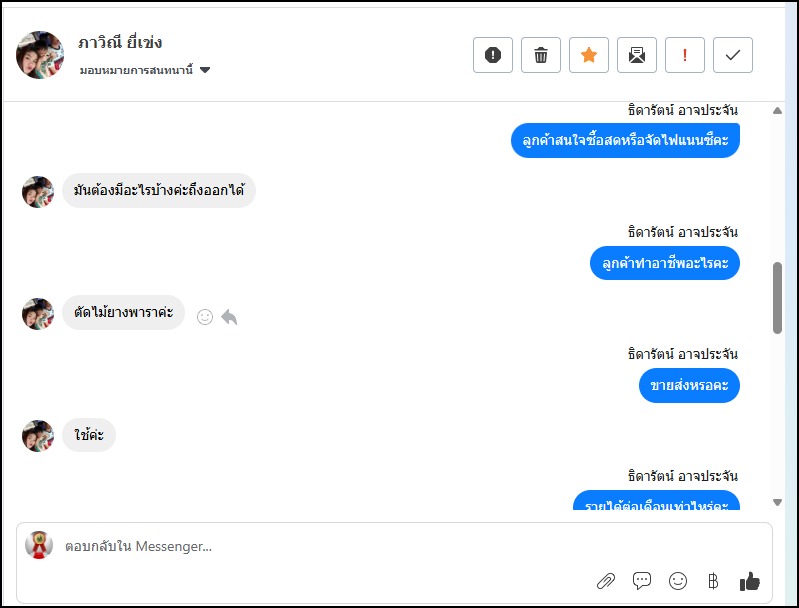Click the spam report exclamation circle icon

coord(493,56)
